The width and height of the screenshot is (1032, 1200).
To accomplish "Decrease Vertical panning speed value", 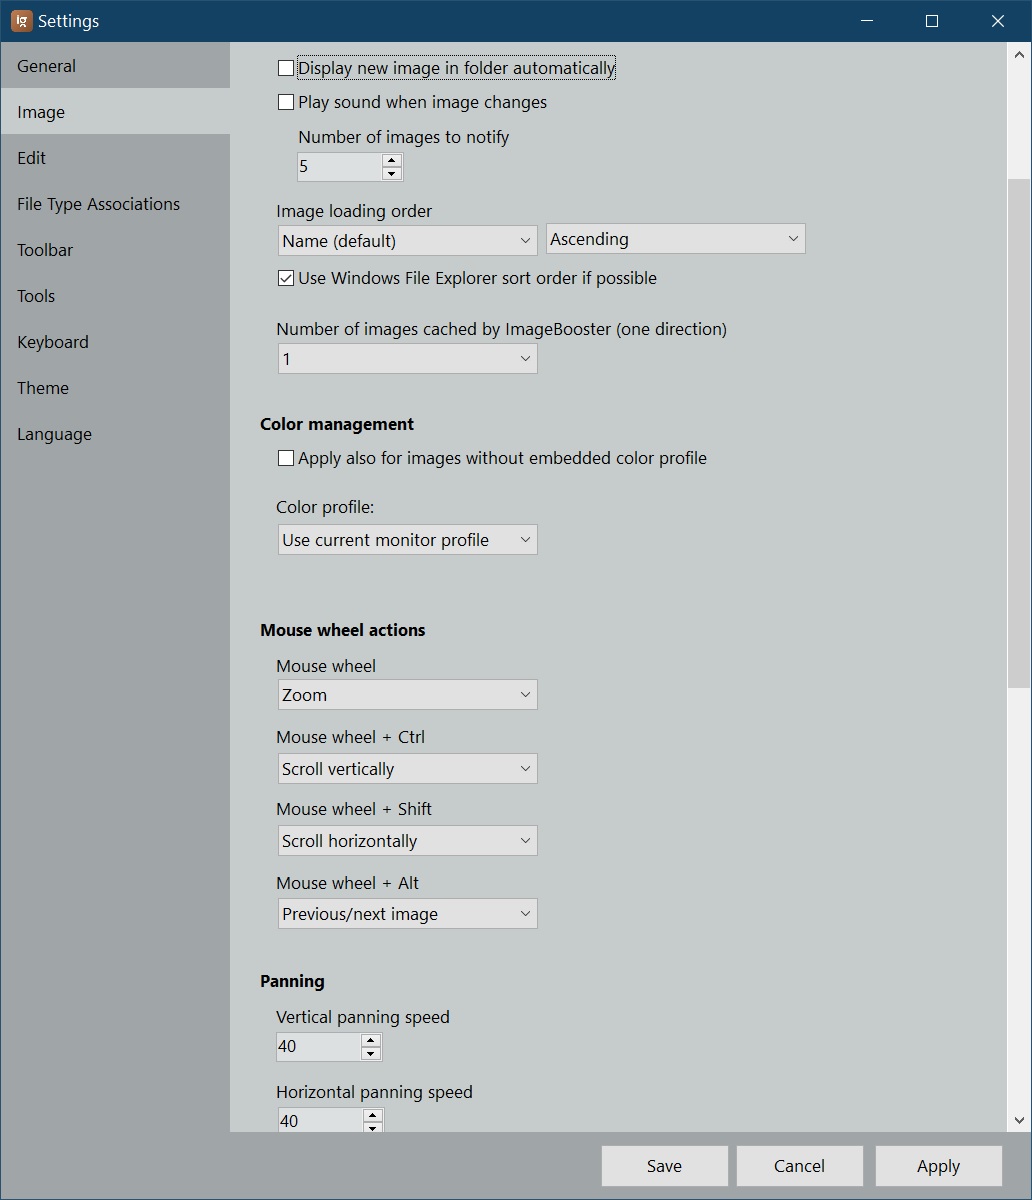I will pos(371,1053).
